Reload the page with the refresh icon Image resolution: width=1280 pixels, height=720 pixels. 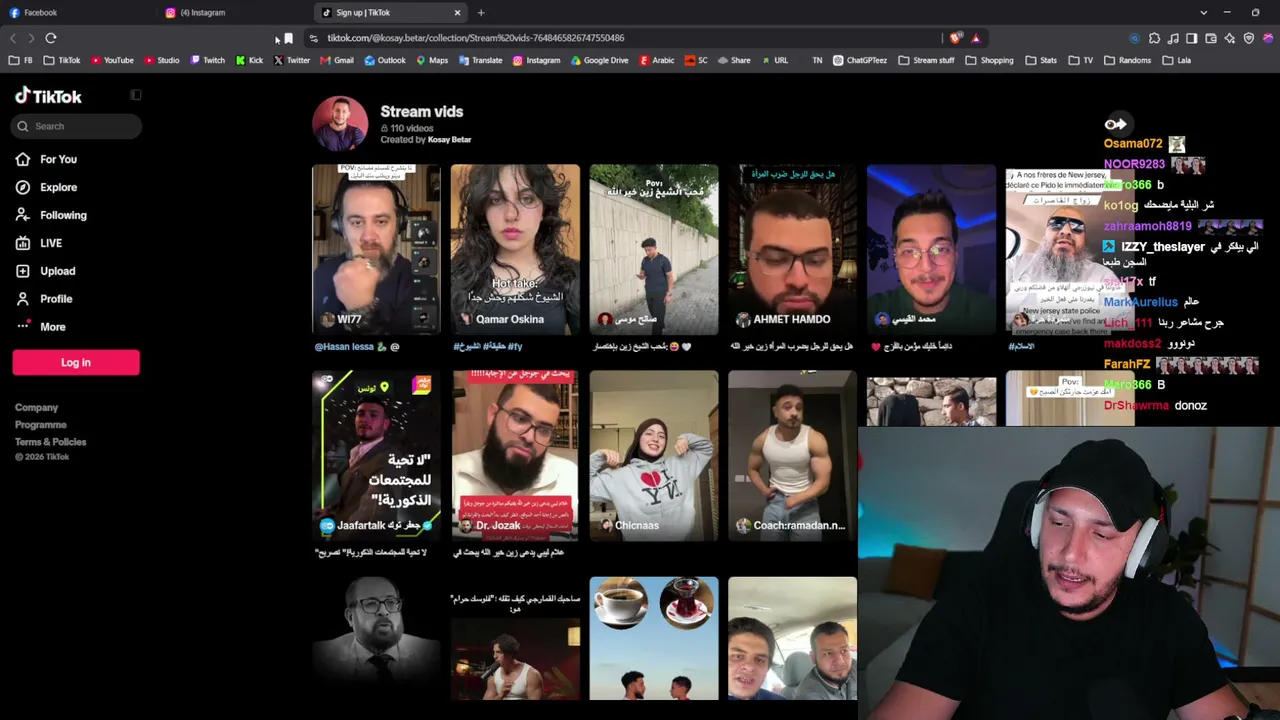click(51, 38)
